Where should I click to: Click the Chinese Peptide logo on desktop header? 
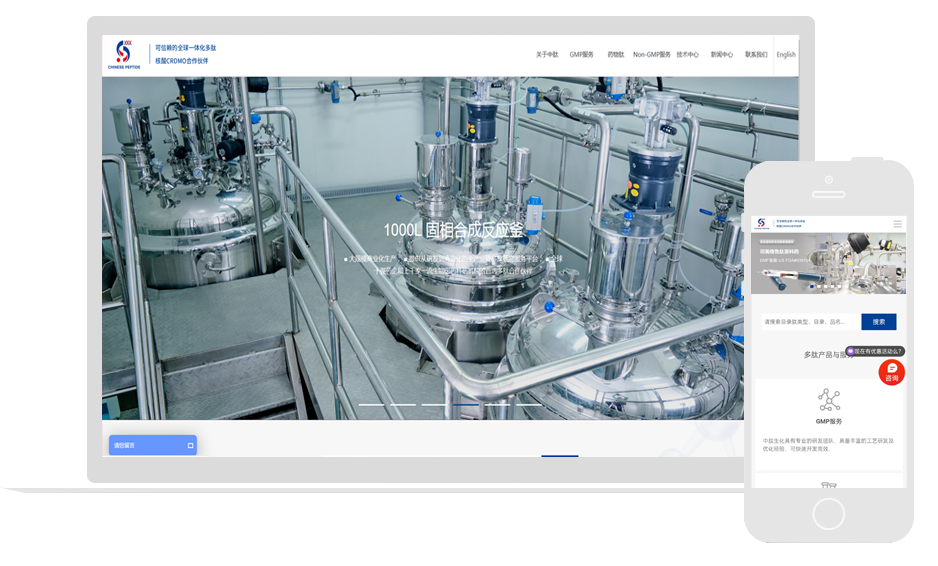pos(124,55)
